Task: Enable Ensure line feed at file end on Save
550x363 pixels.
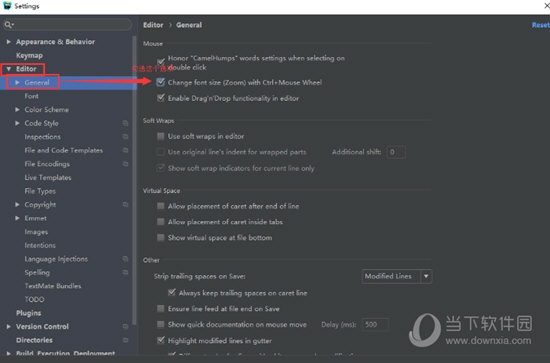Action: (161, 309)
